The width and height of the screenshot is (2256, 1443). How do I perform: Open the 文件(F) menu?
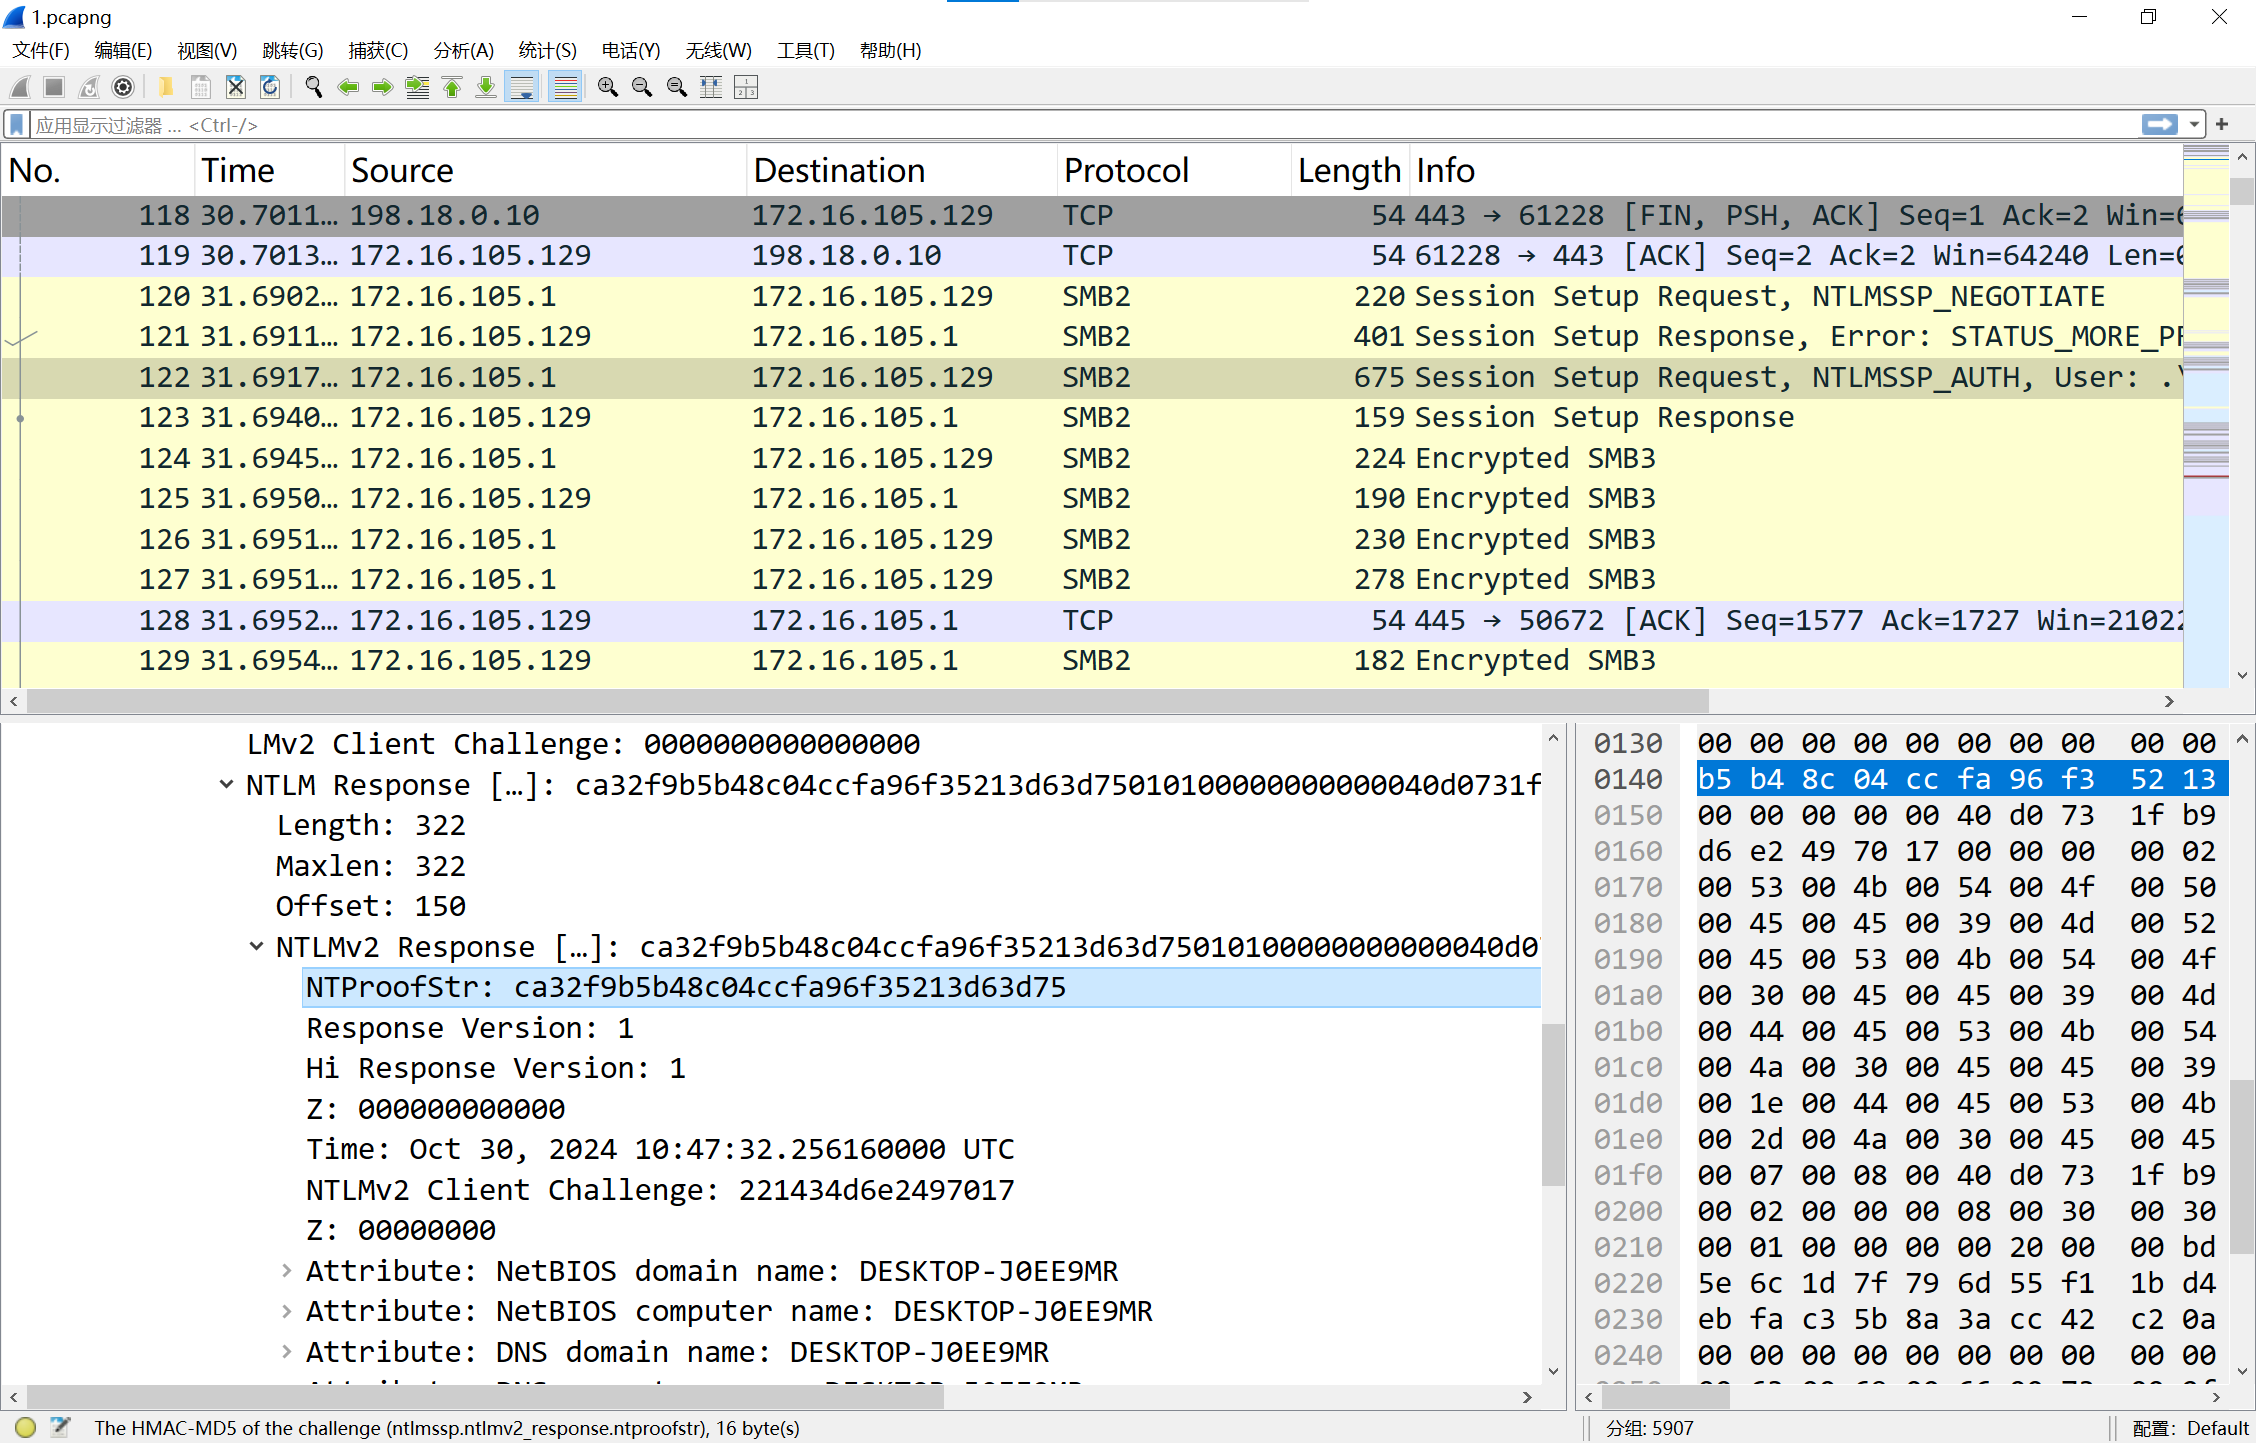tap(41, 51)
